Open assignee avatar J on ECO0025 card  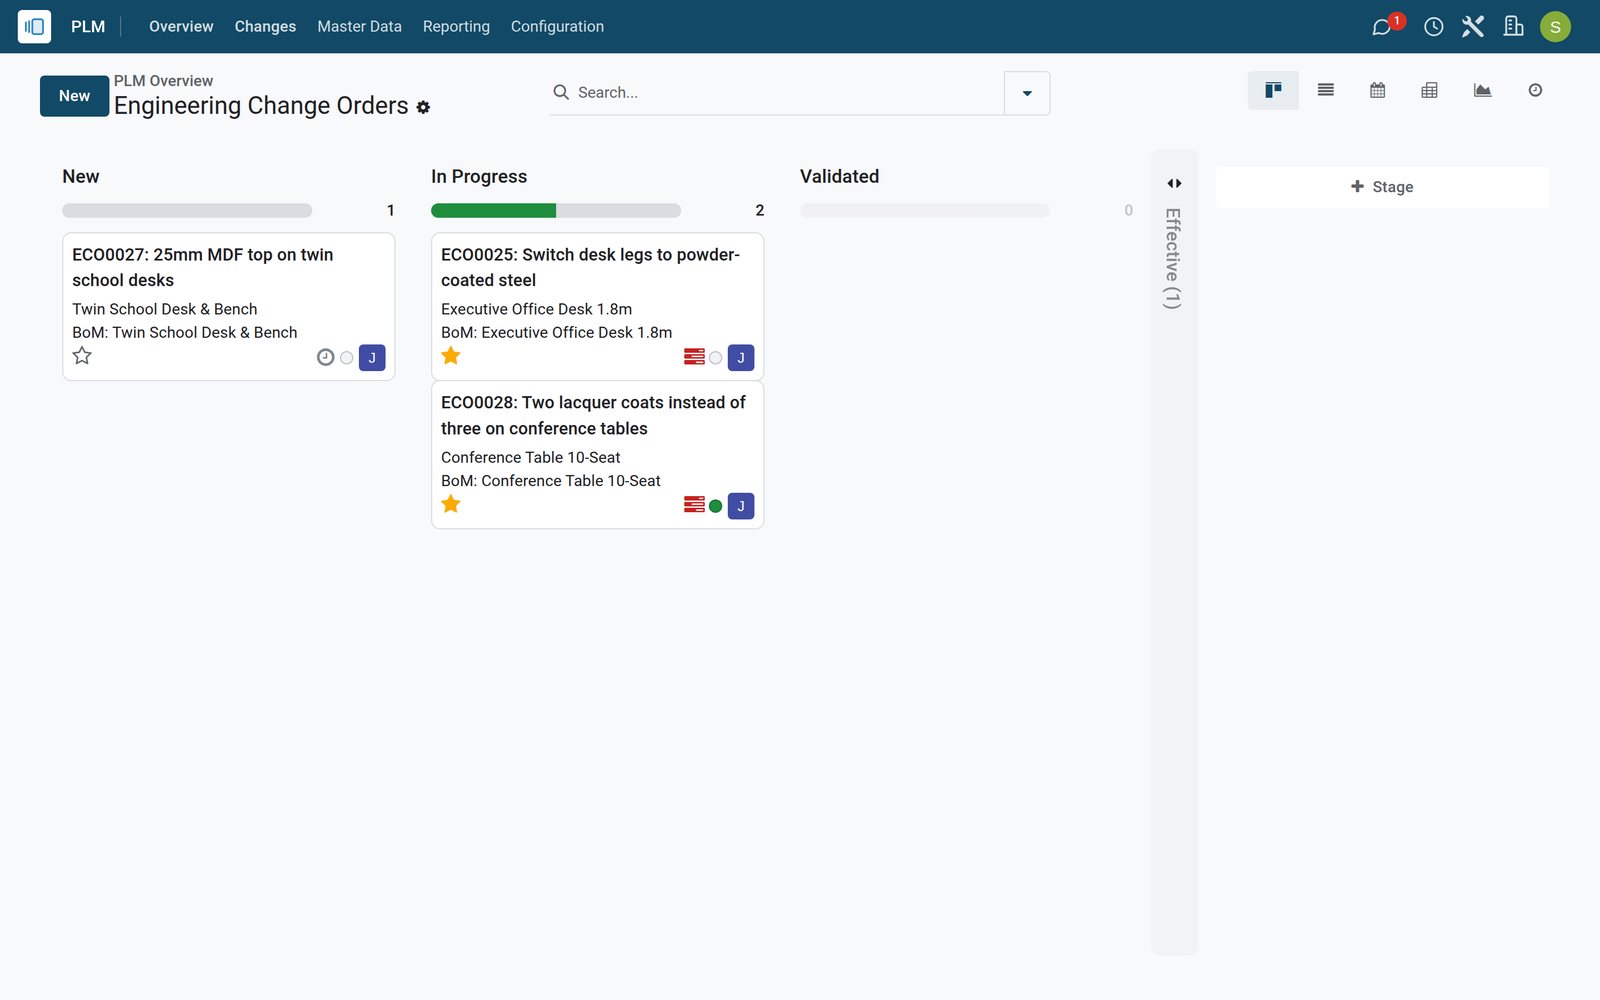(x=741, y=358)
